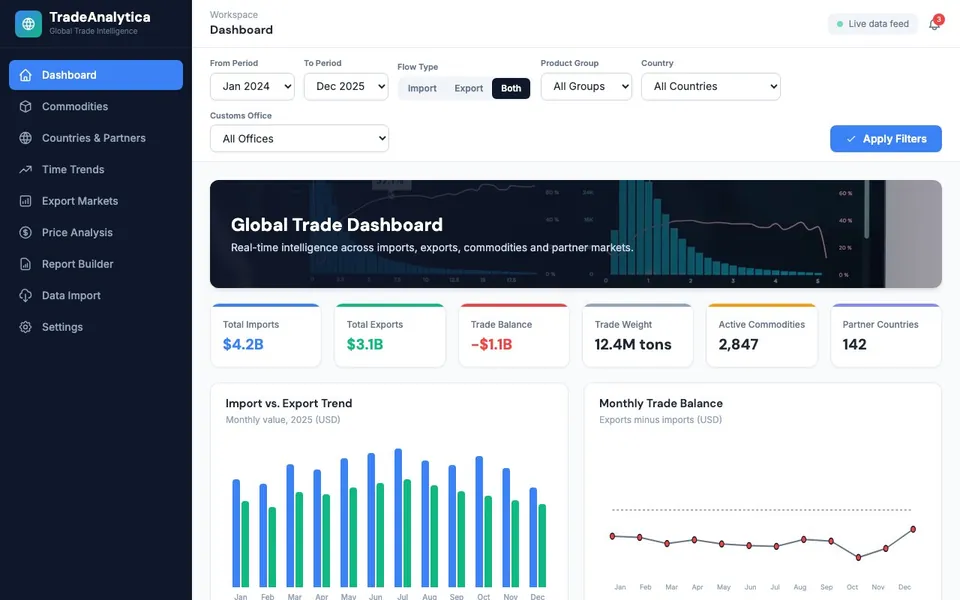The width and height of the screenshot is (960, 600).
Task: Navigate to Time Trends
Action: click(96, 170)
